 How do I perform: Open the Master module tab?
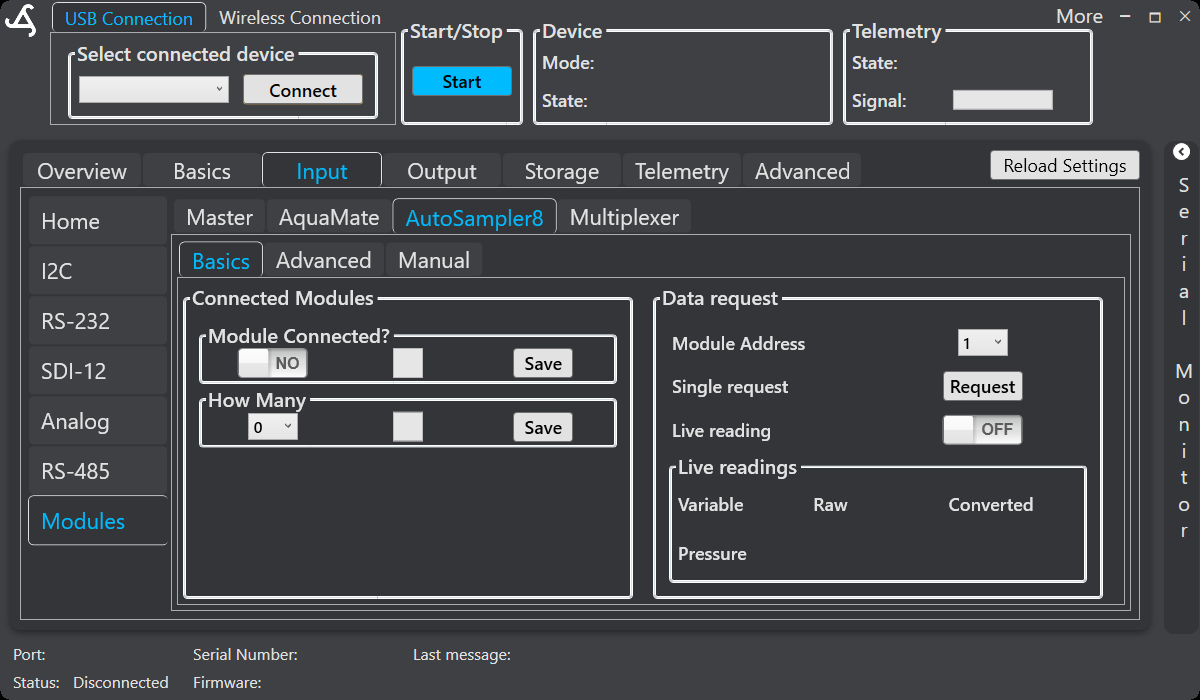point(220,217)
